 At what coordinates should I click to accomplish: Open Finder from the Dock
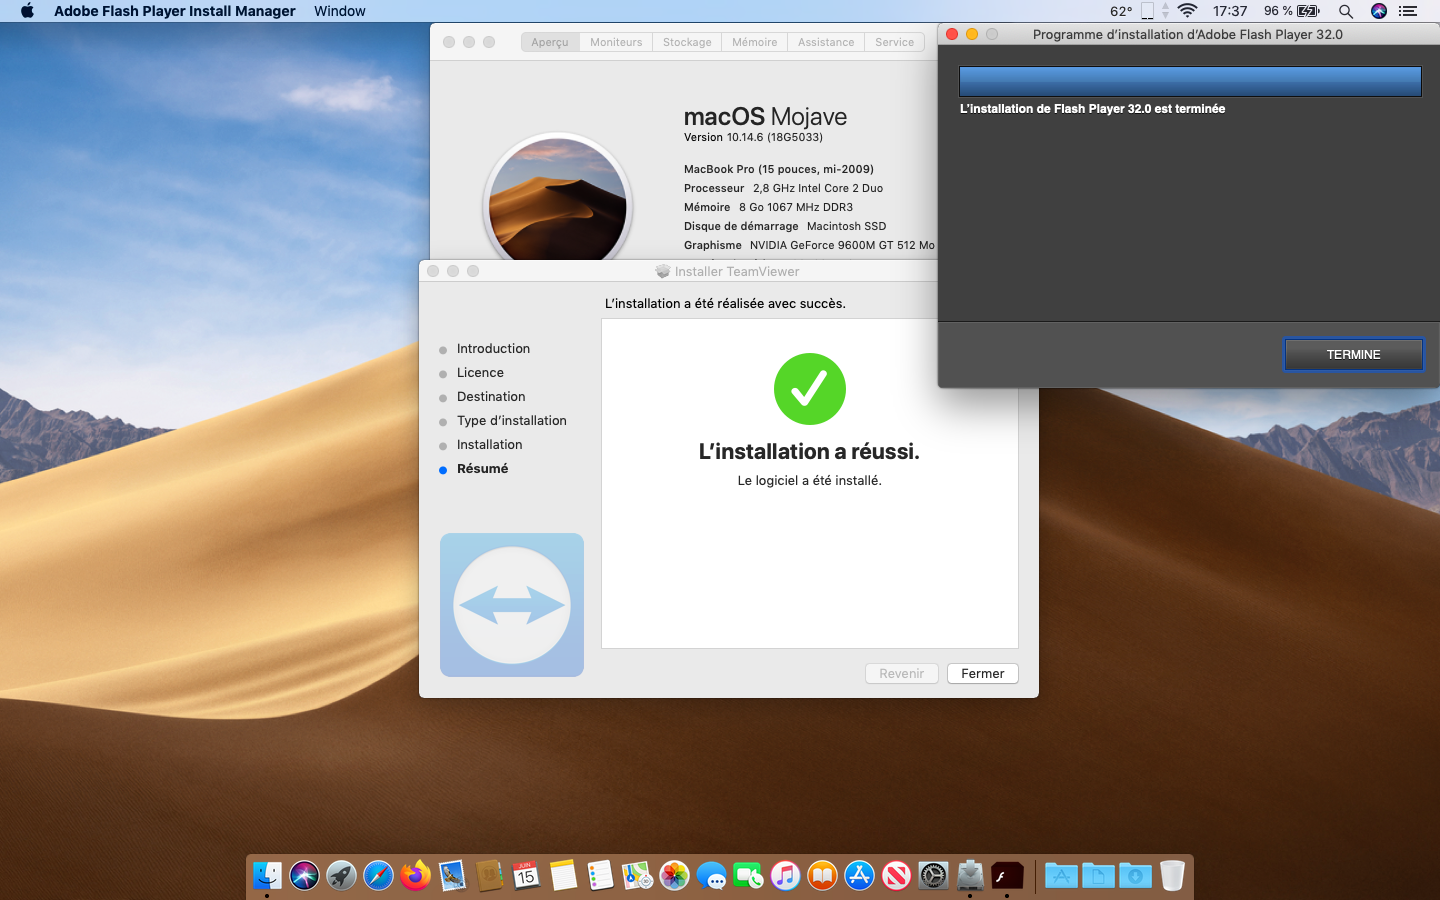(267, 876)
